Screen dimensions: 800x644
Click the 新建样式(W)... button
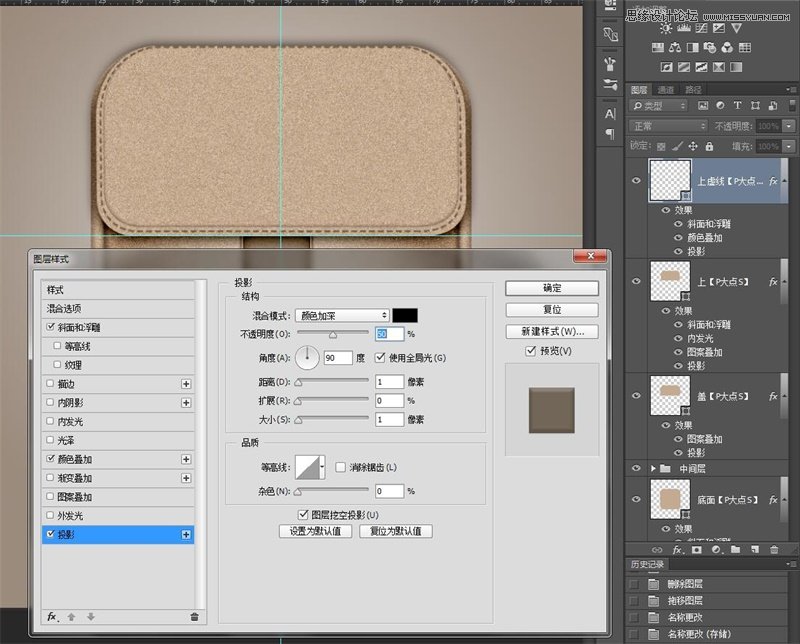coord(552,331)
